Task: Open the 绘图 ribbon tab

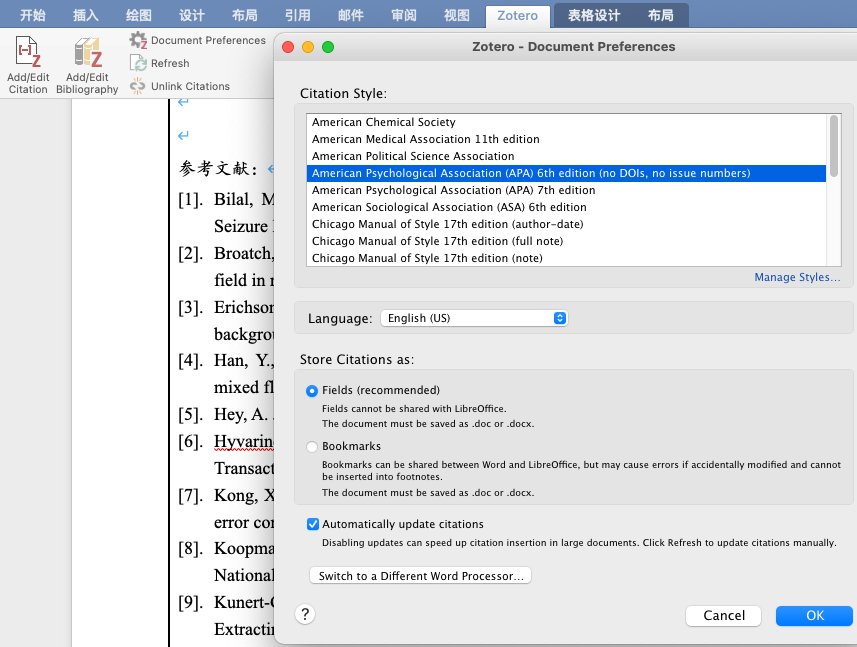Action: click(138, 15)
